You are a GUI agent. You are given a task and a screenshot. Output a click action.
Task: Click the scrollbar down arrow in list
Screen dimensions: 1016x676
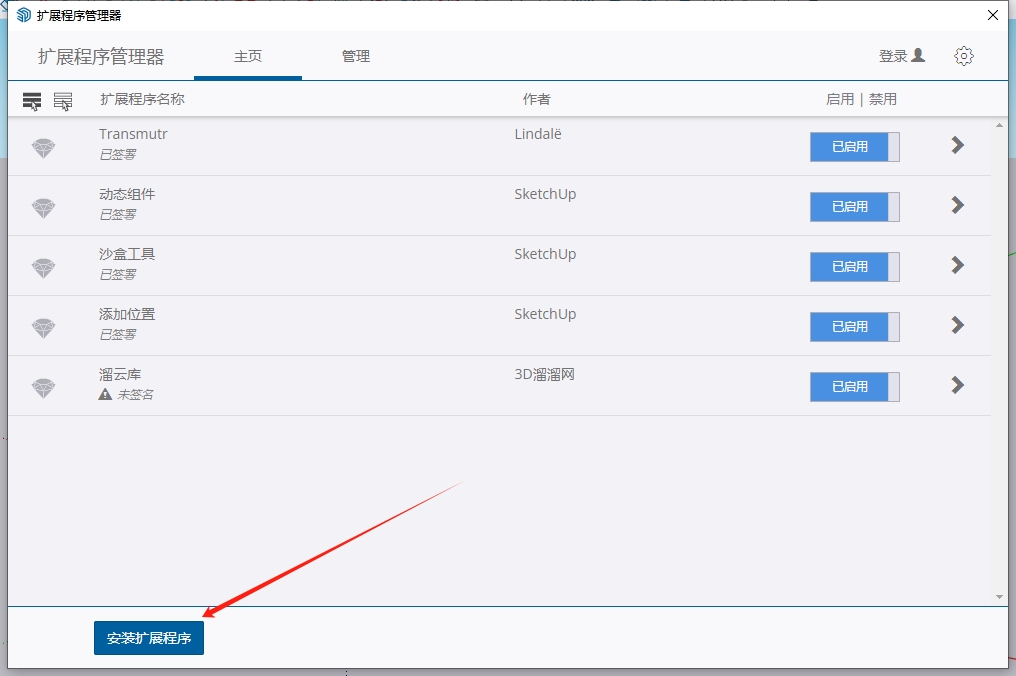[x=999, y=597]
